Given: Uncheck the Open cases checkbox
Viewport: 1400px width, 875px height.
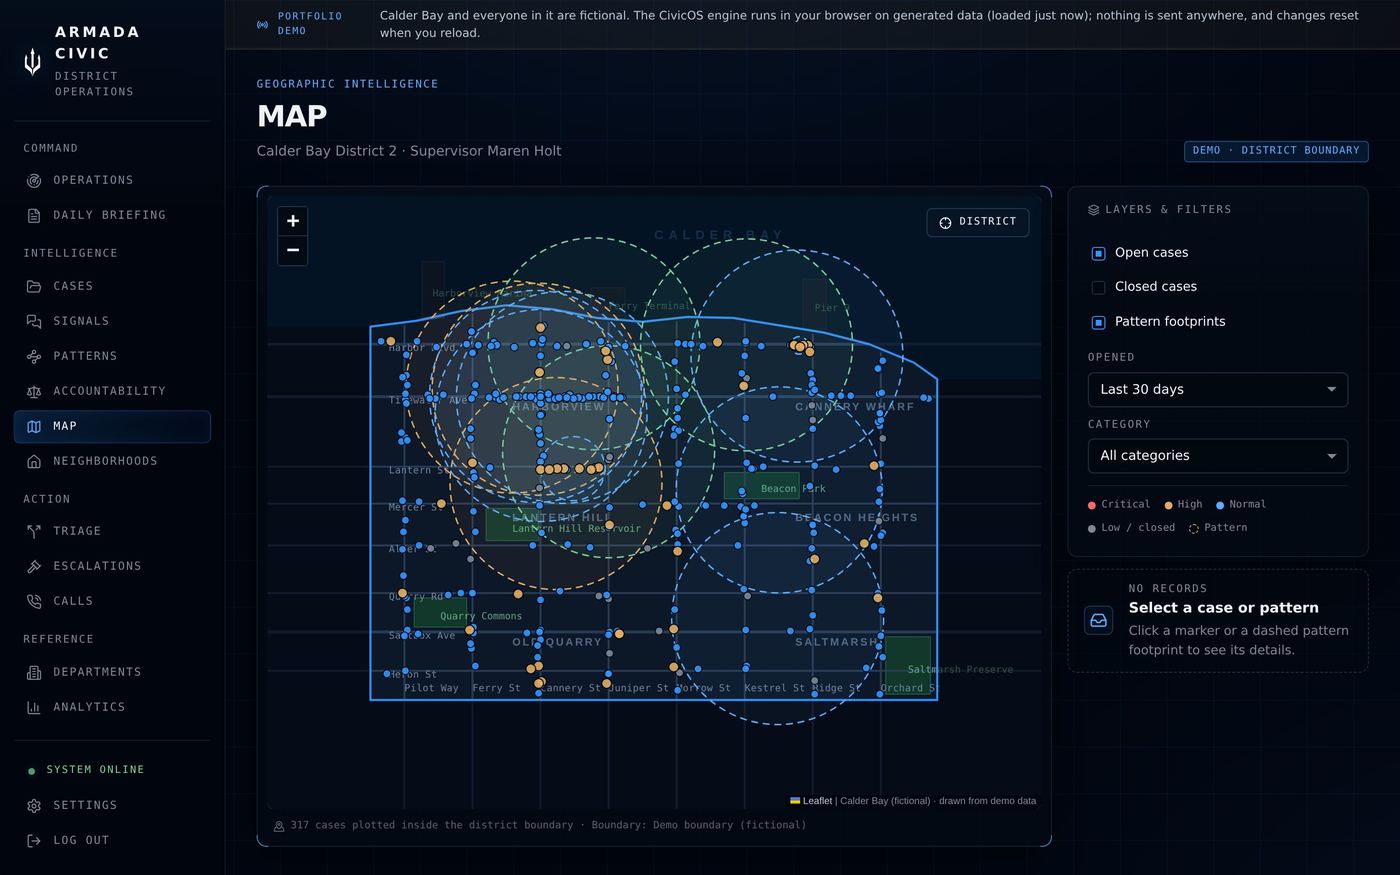Looking at the screenshot, I should [x=1098, y=253].
